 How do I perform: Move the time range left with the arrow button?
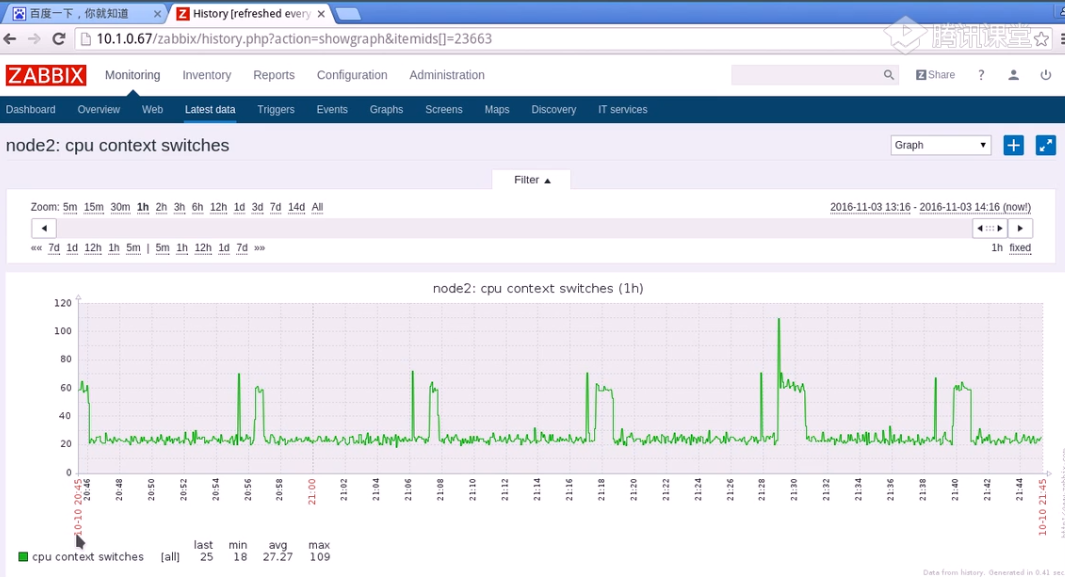point(44,228)
